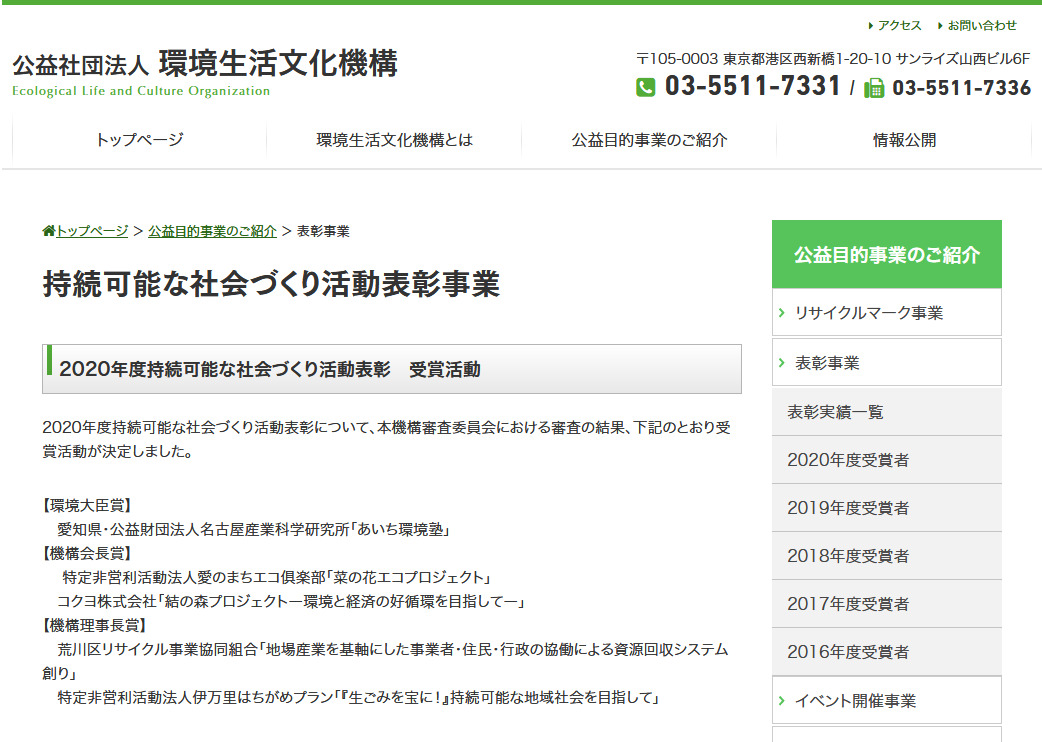The width and height of the screenshot is (1042, 742).
Task: Click the green 公益目的事業のご紹介 sidebar header
Action: 886,255
